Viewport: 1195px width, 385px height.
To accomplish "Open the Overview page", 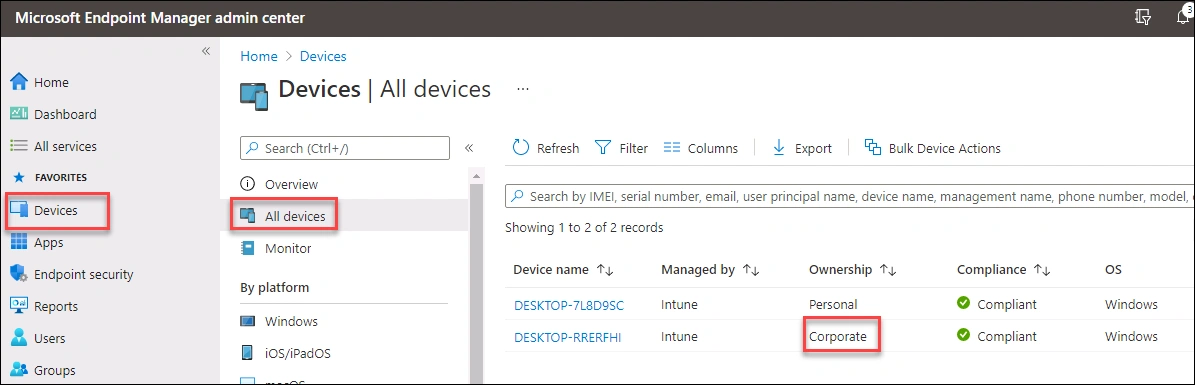I will tap(291, 184).
